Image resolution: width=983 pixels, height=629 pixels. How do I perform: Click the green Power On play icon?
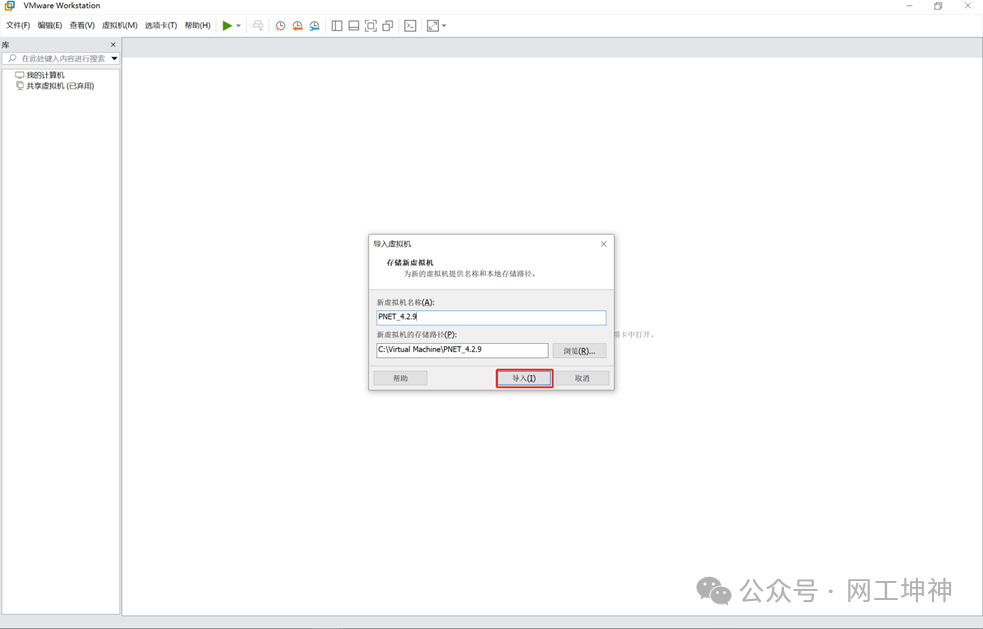click(x=227, y=26)
